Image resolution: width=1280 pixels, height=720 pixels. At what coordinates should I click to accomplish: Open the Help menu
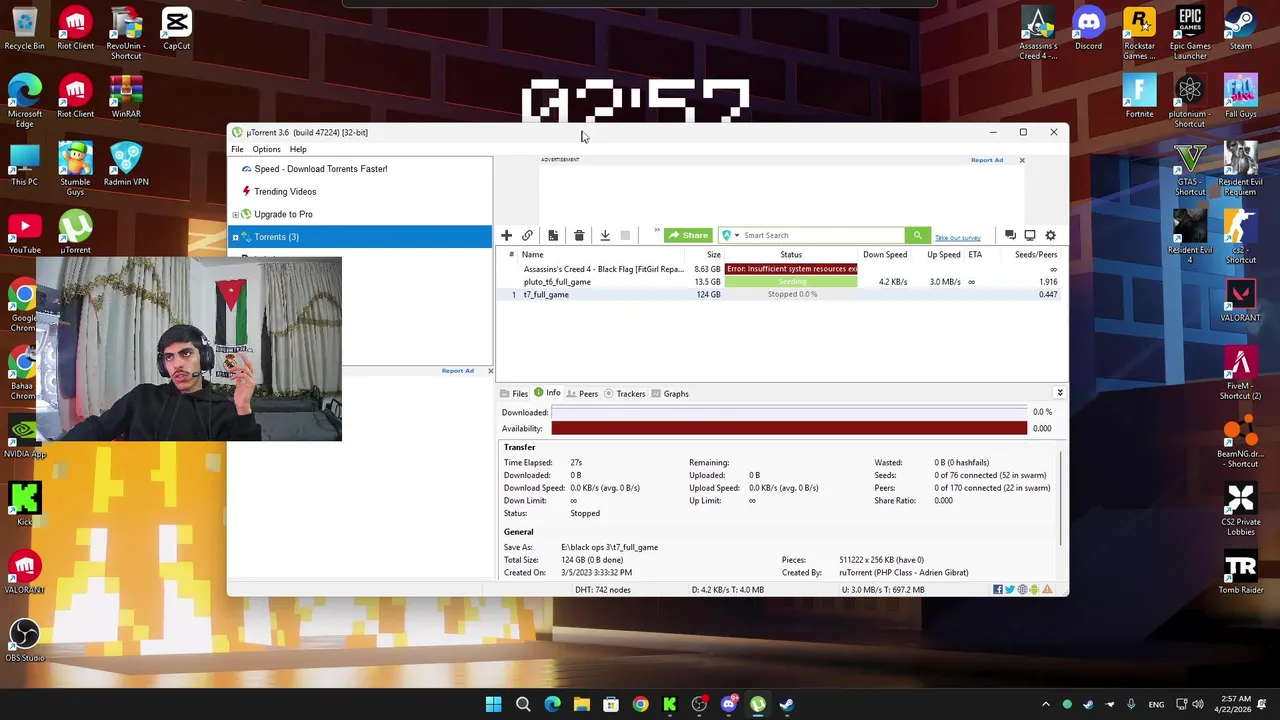[x=298, y=149]
